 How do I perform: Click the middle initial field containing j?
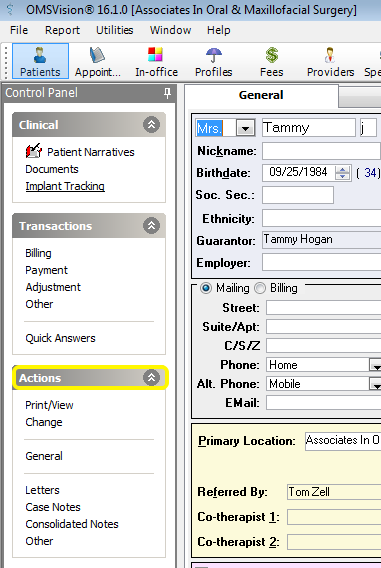click(368, 128)
